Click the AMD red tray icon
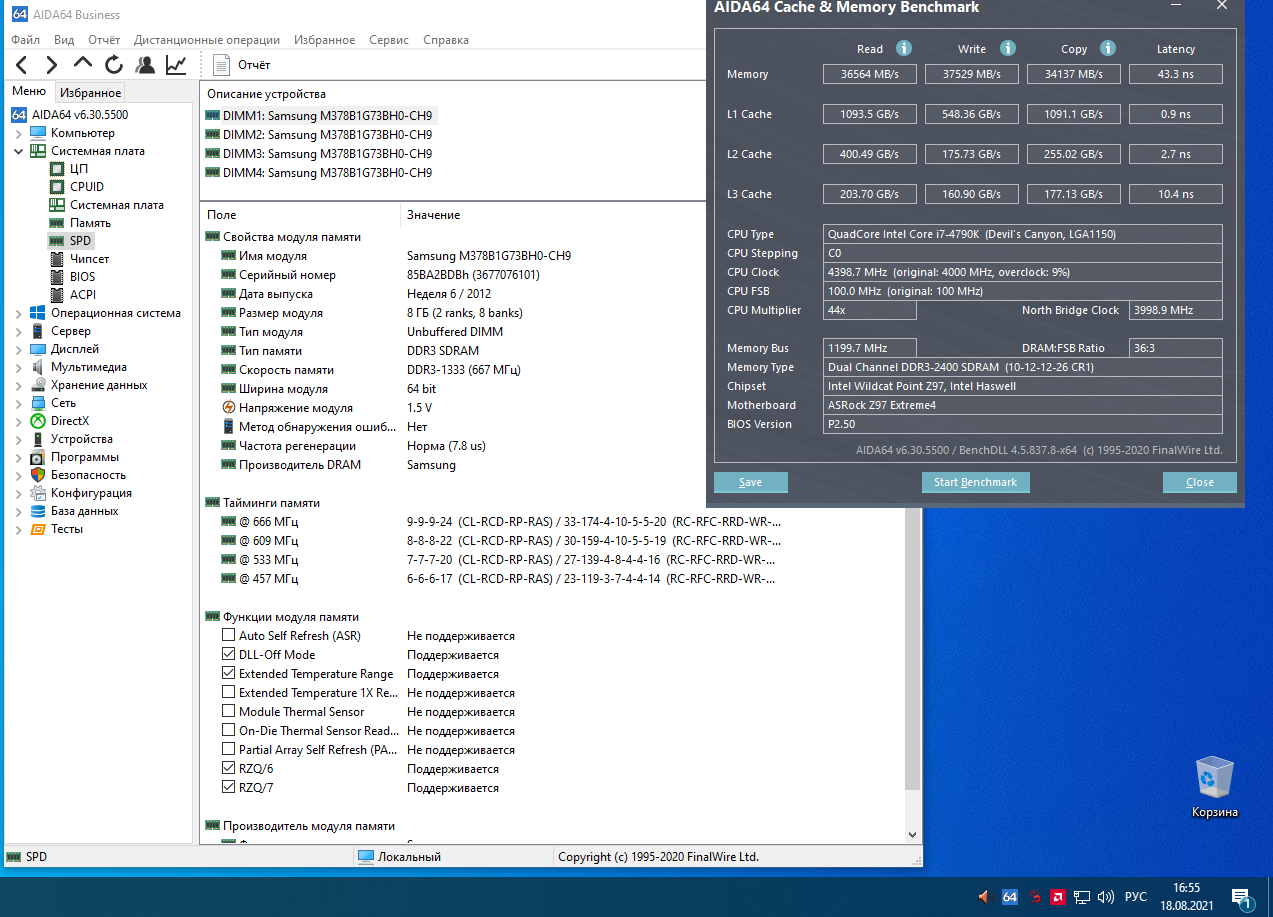 [1057, 897]
